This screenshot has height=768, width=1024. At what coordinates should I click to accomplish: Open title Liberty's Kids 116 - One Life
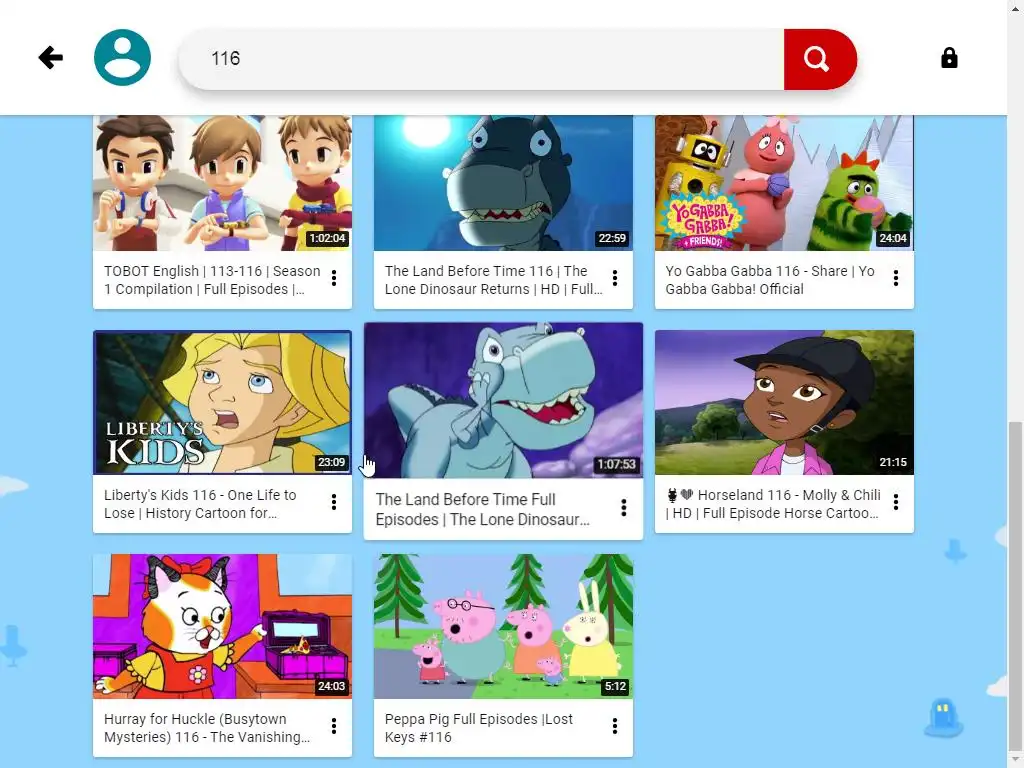tap(200, 504)
